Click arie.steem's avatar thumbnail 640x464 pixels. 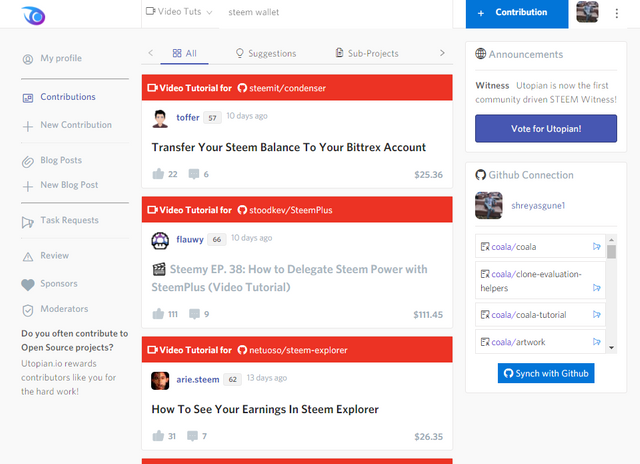160,380
